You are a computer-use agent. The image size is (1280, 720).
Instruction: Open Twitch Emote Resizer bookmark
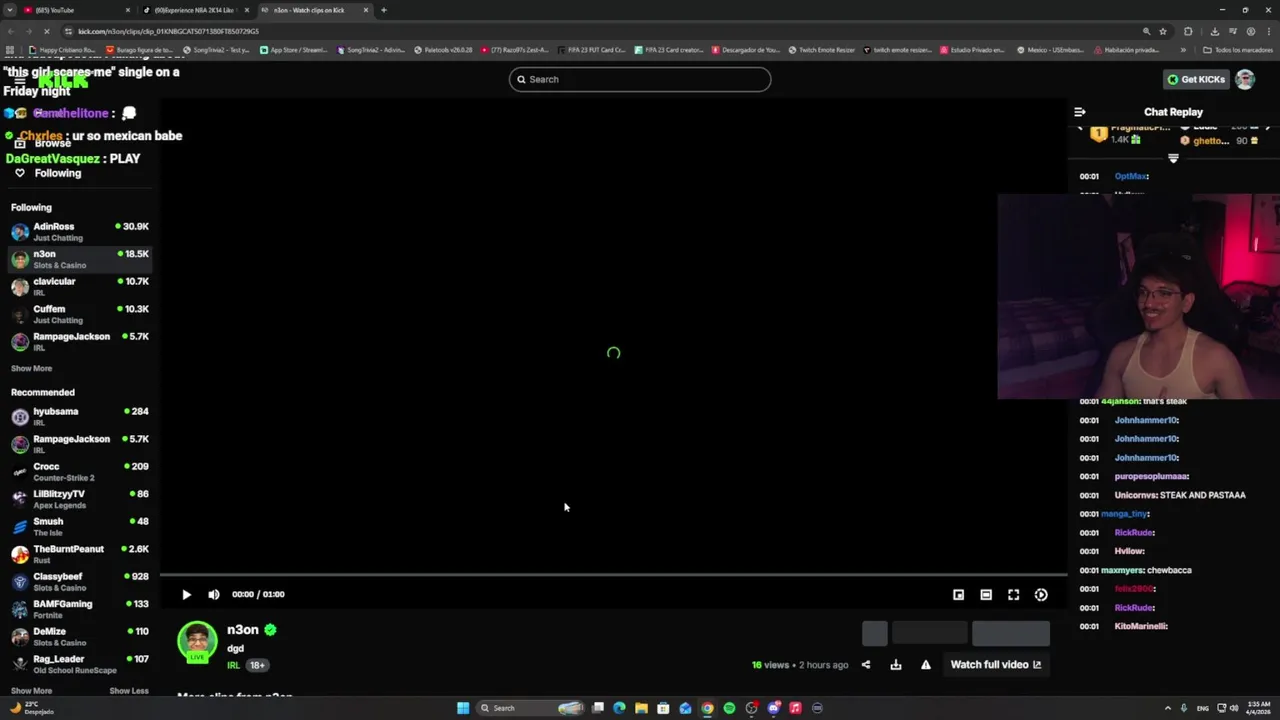pos(822,49)
